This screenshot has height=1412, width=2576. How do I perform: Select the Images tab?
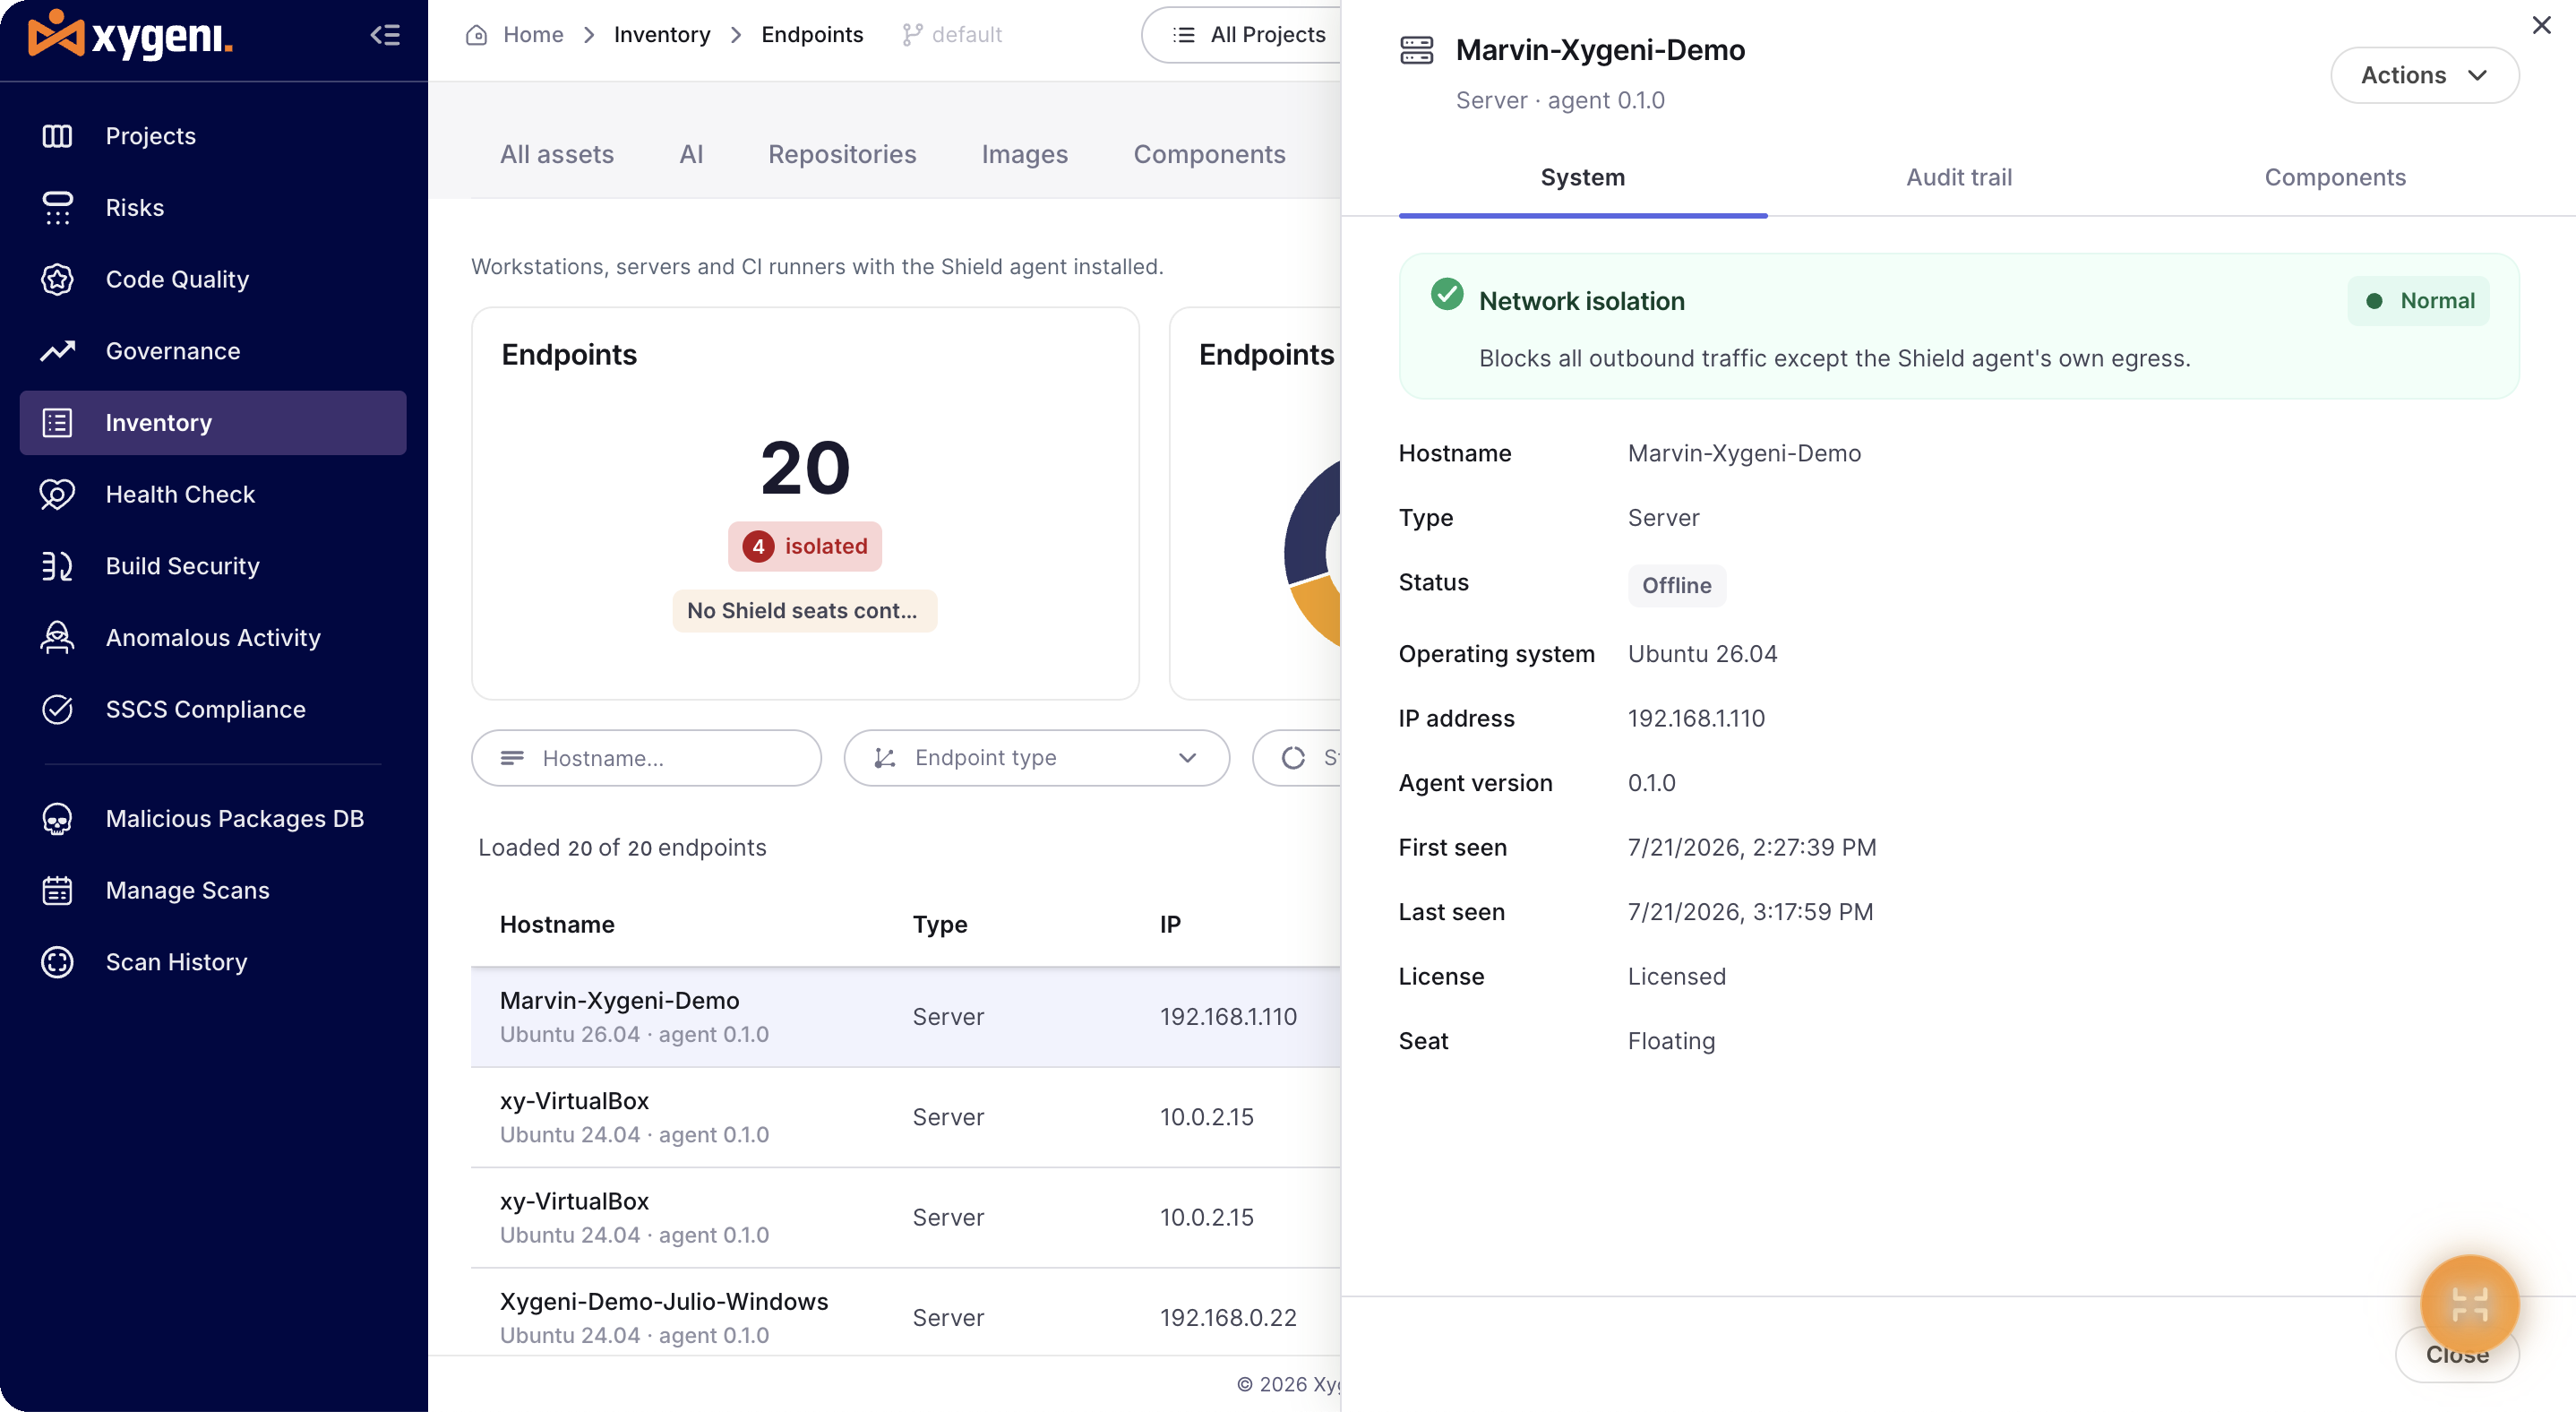[x=1025, y=154]
